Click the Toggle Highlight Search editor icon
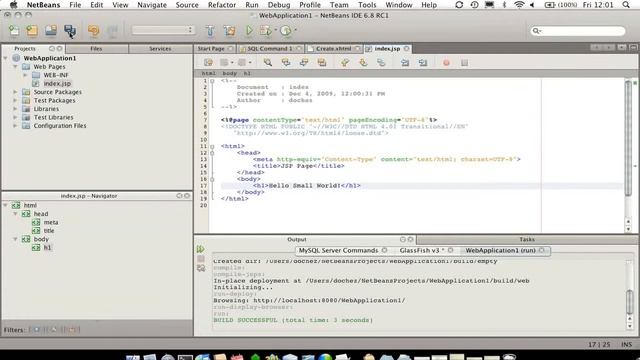Screen dimensions: 640x360 [x=322, y=62]
